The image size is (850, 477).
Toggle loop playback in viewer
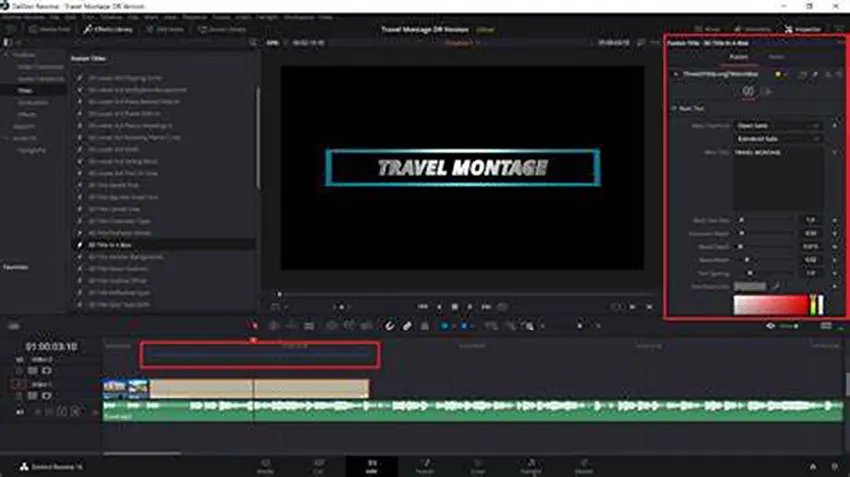coord(503,307)
